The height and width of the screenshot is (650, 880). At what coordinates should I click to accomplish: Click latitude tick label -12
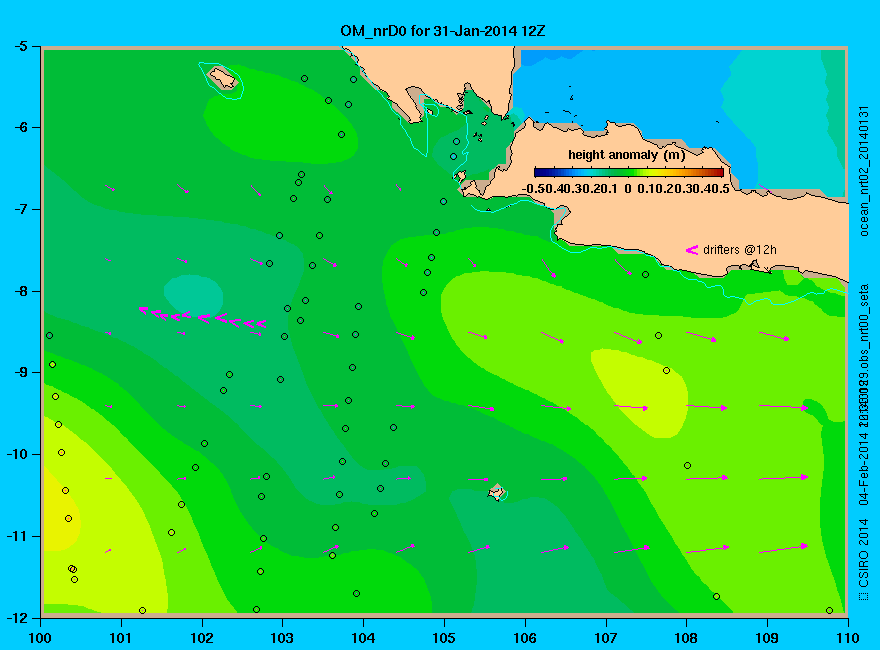tap(16, 617)
